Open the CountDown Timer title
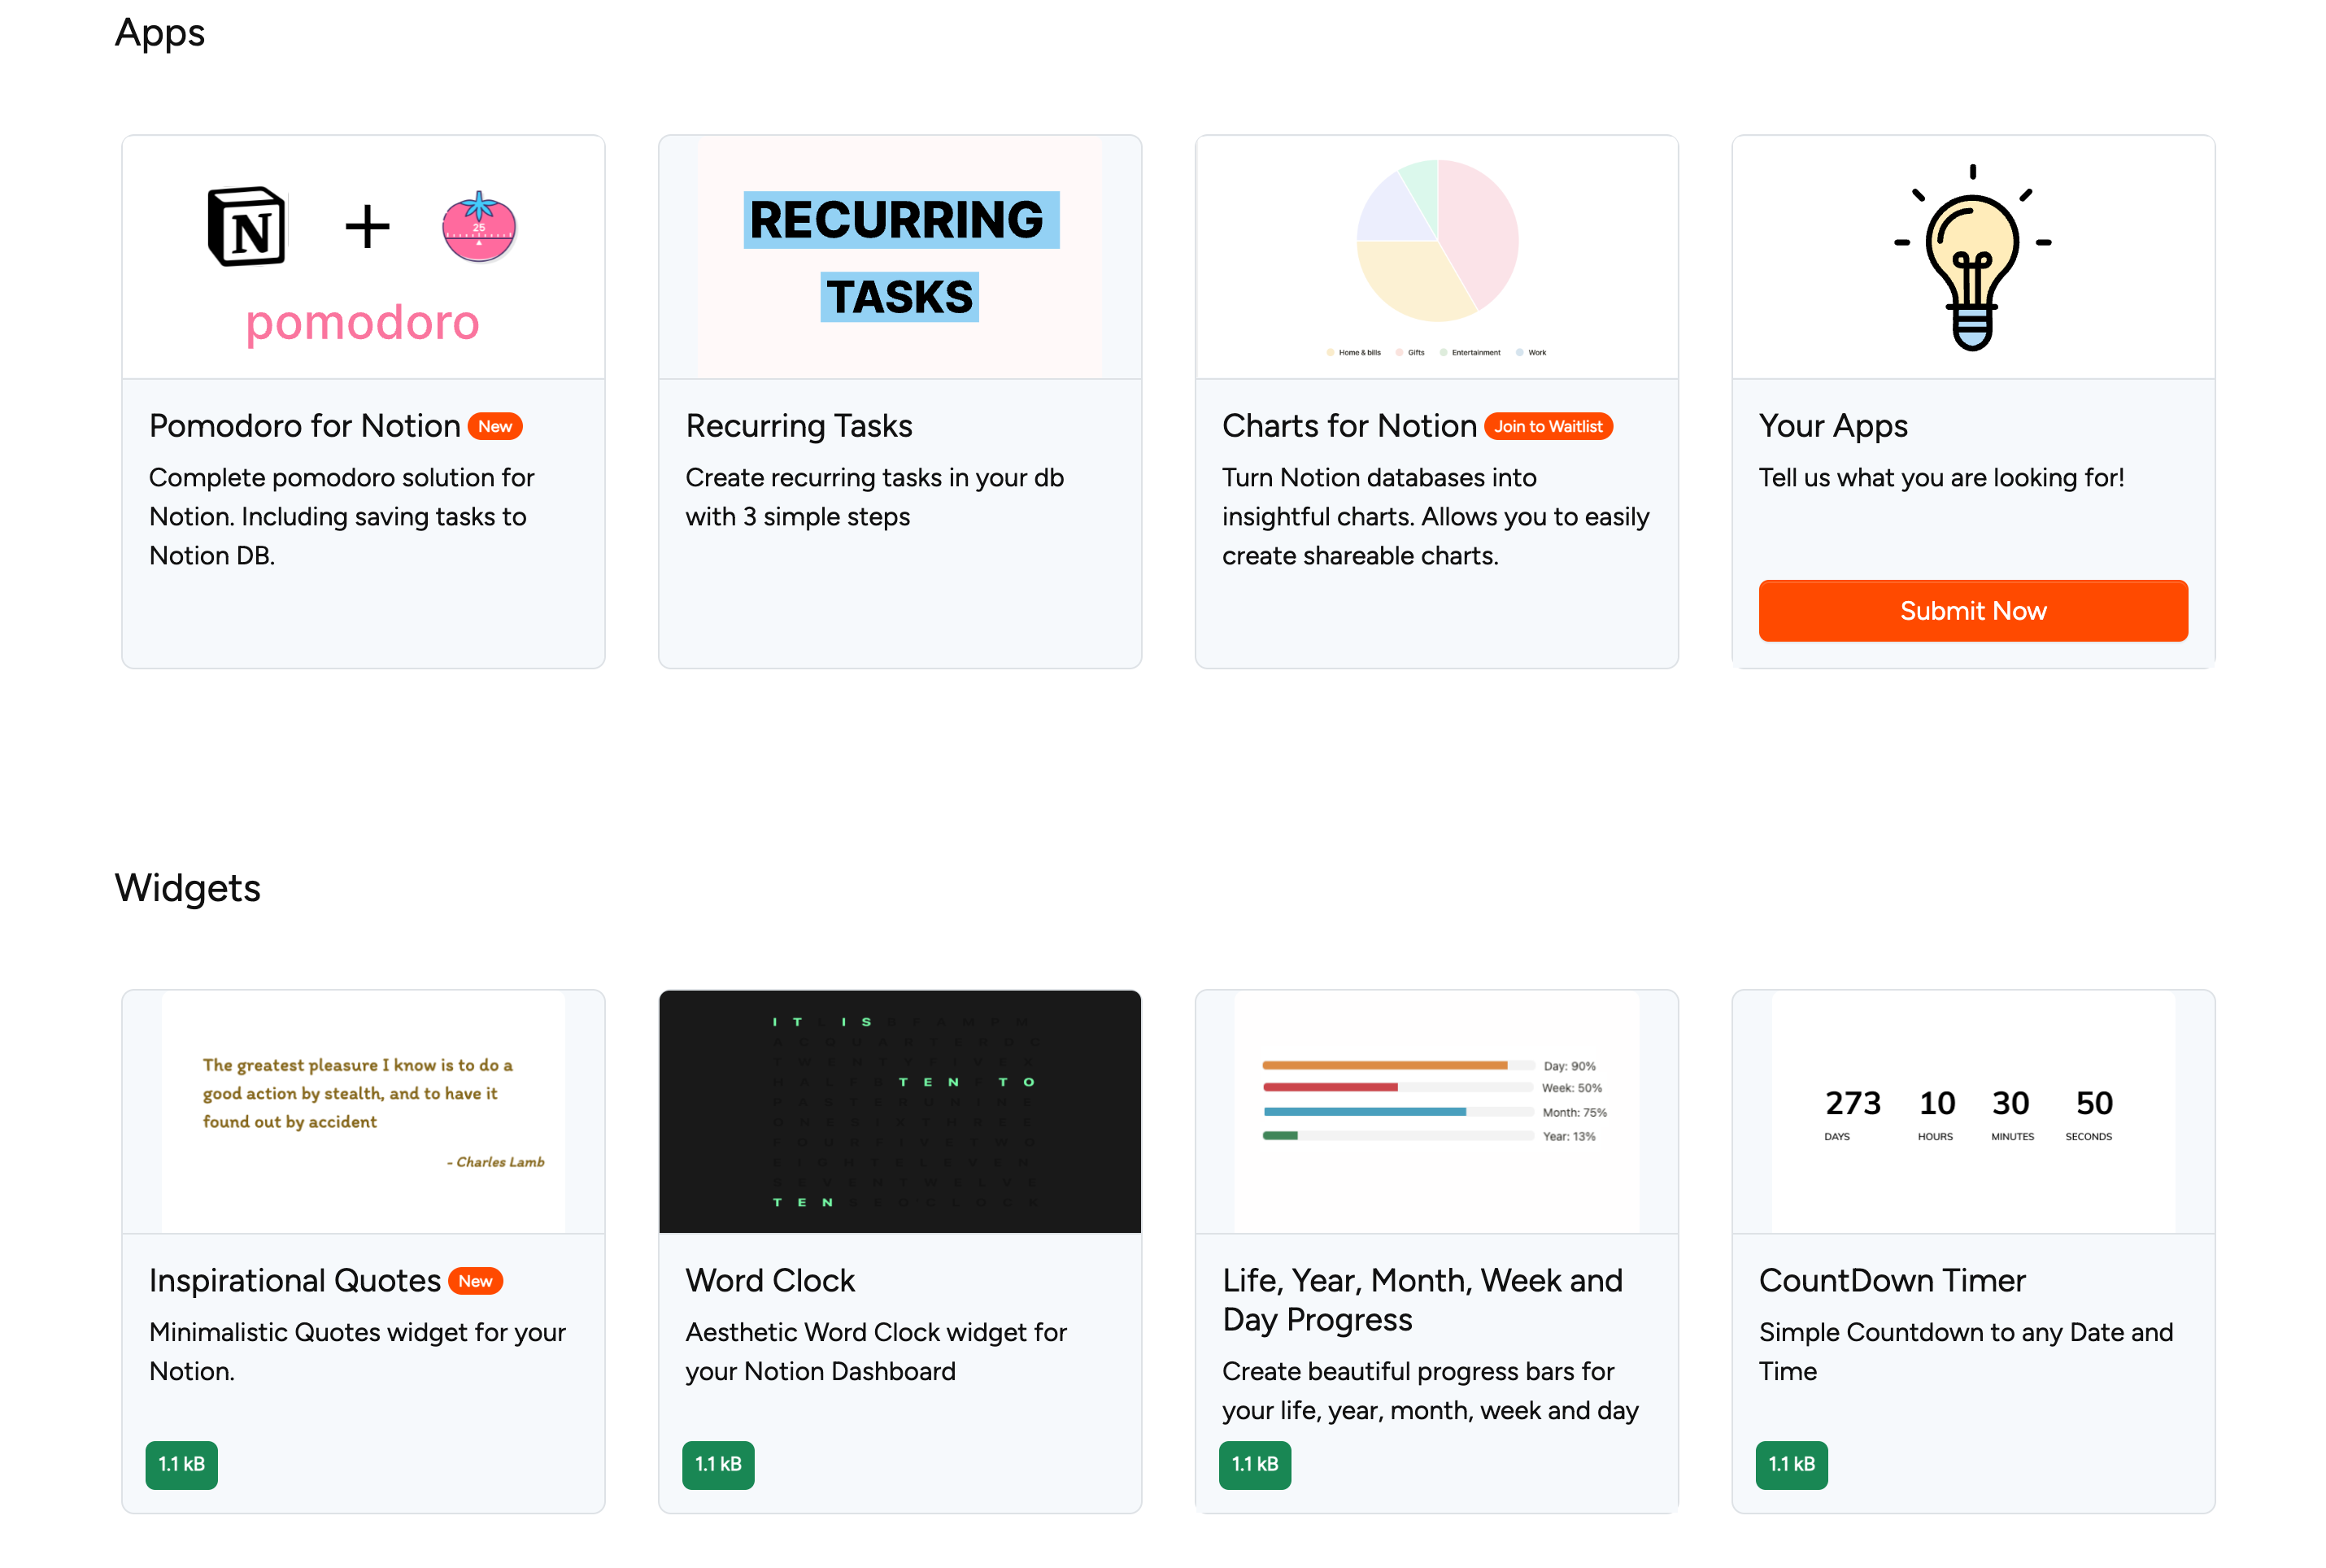 click(1891, 1281)
